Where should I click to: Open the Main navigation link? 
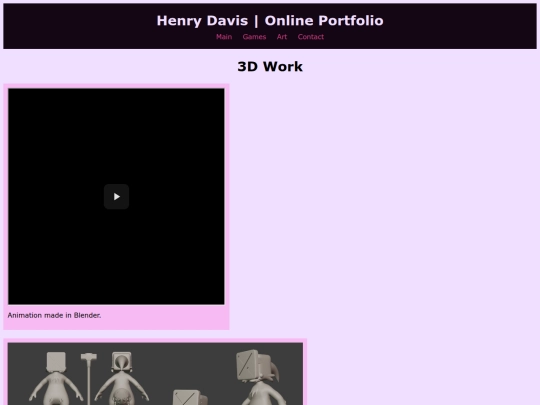[x=224, y=37]
